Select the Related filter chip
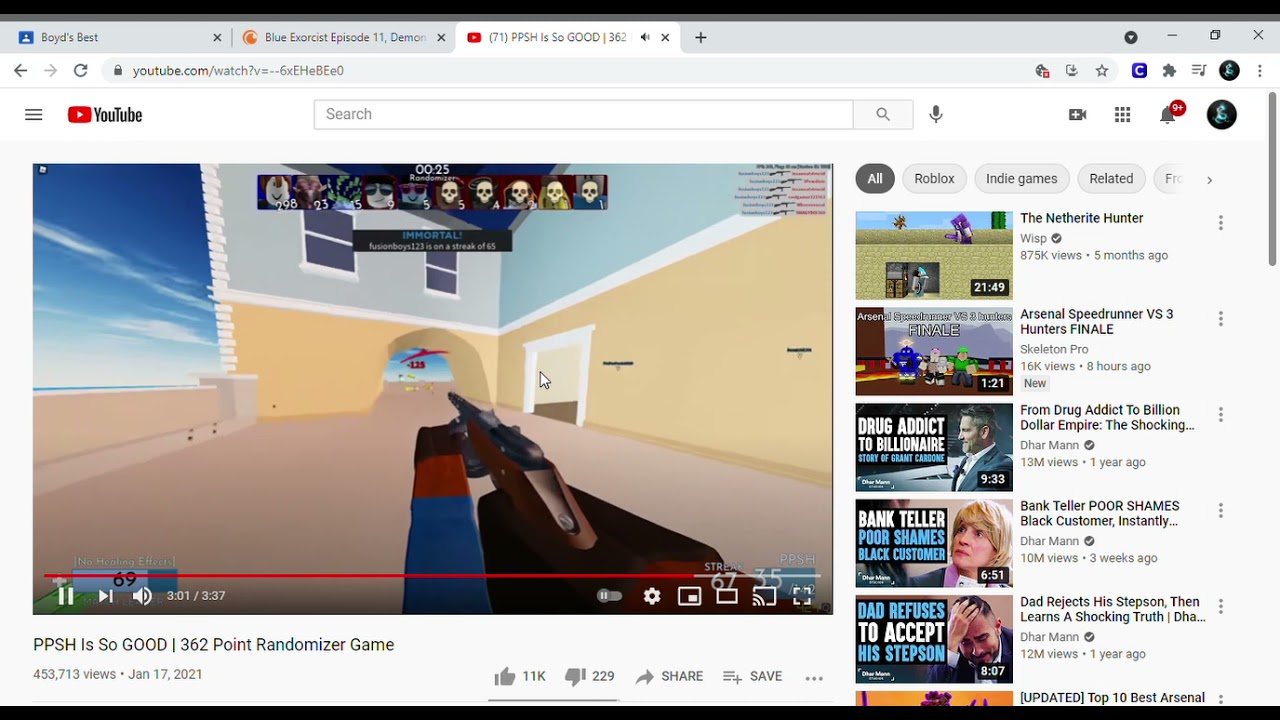 [x=1111, y=179]
